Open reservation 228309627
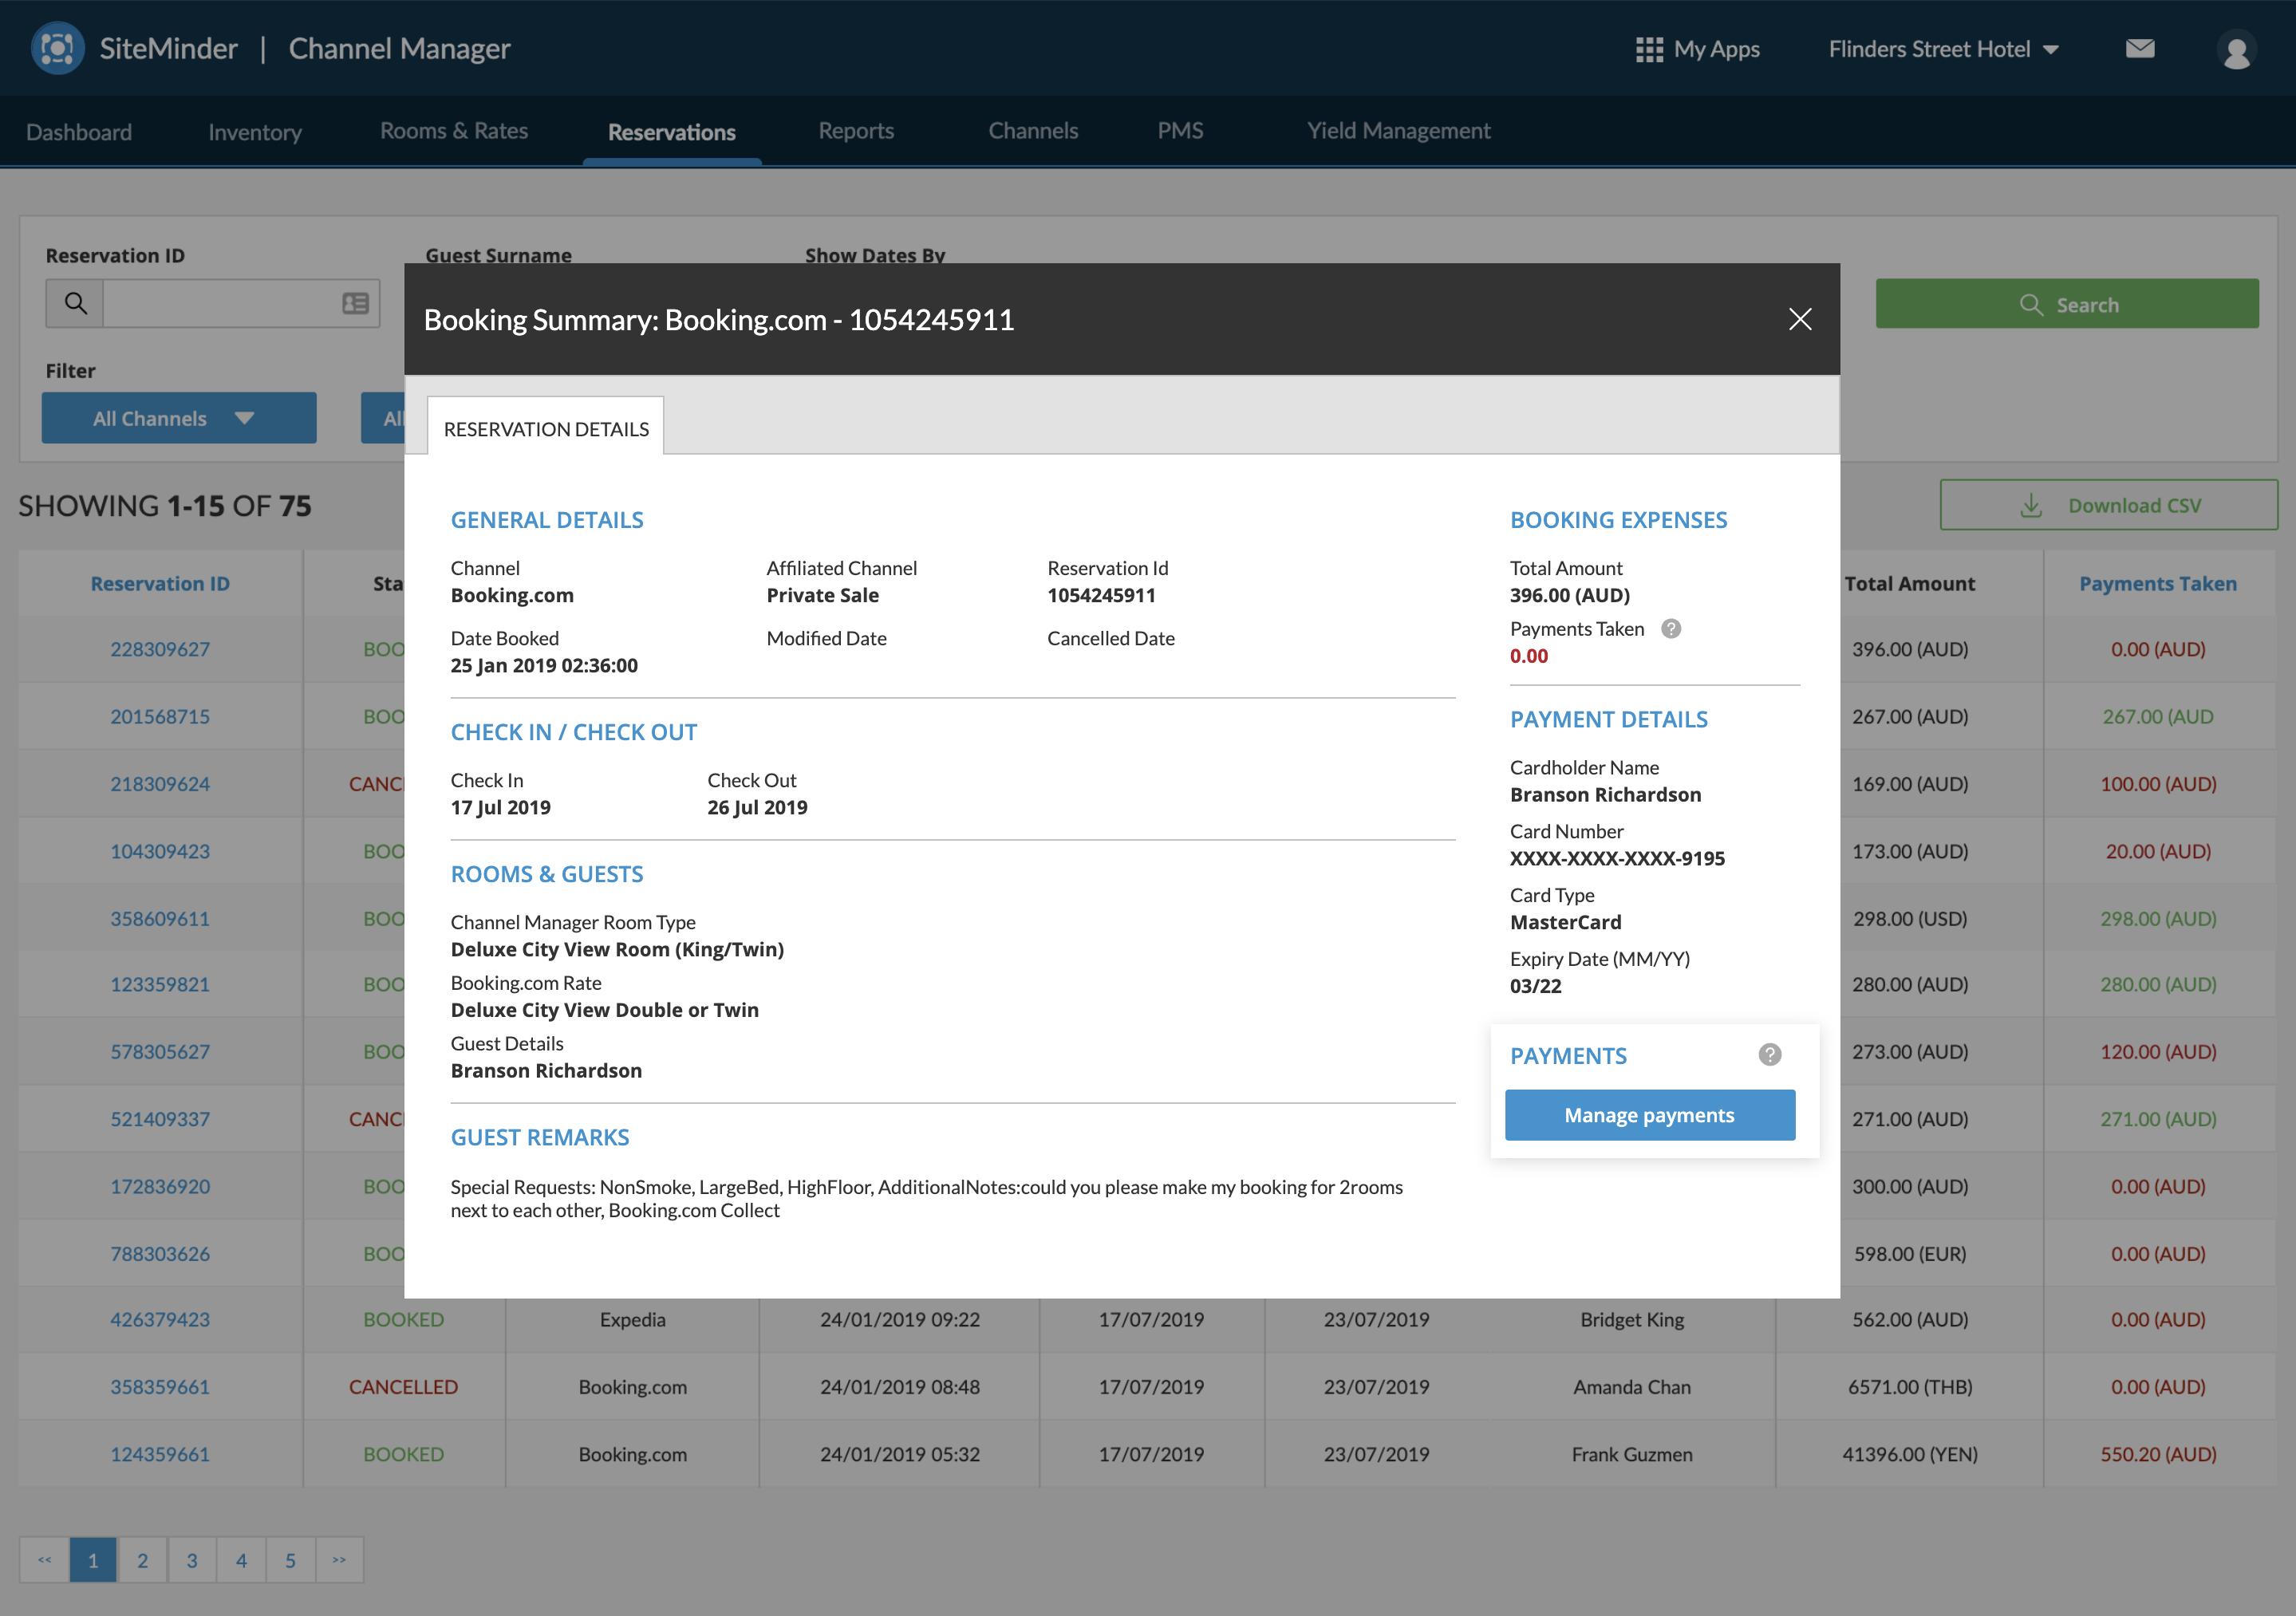This screenshot has height=1616, width=2296. click(160, 649)
